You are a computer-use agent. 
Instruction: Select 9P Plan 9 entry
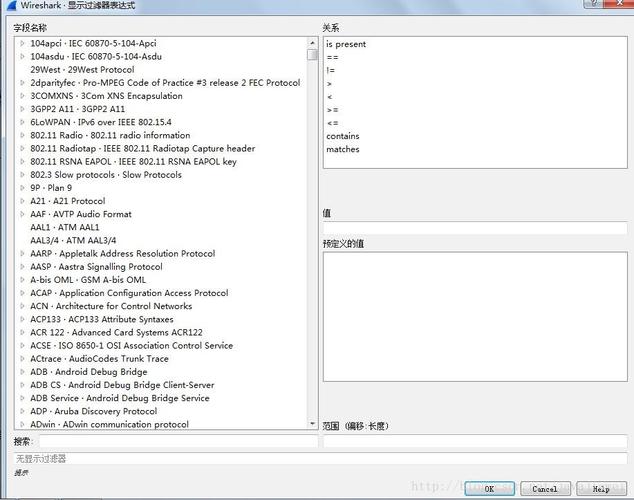[x=51, y=188]
